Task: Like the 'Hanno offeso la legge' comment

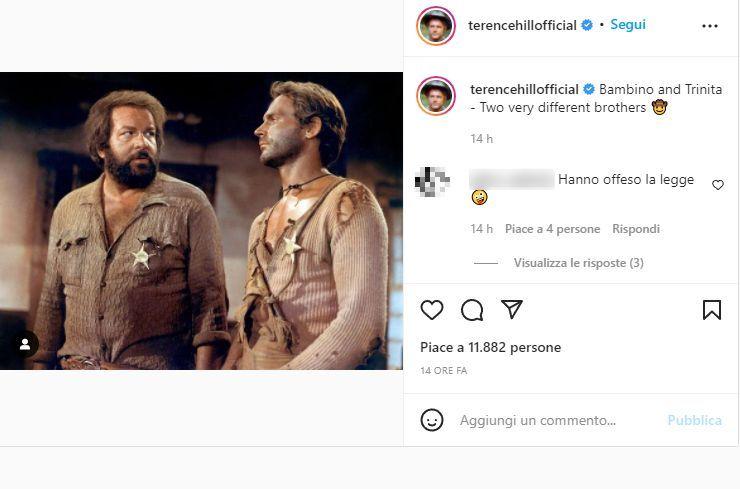Action: [718, 185]
